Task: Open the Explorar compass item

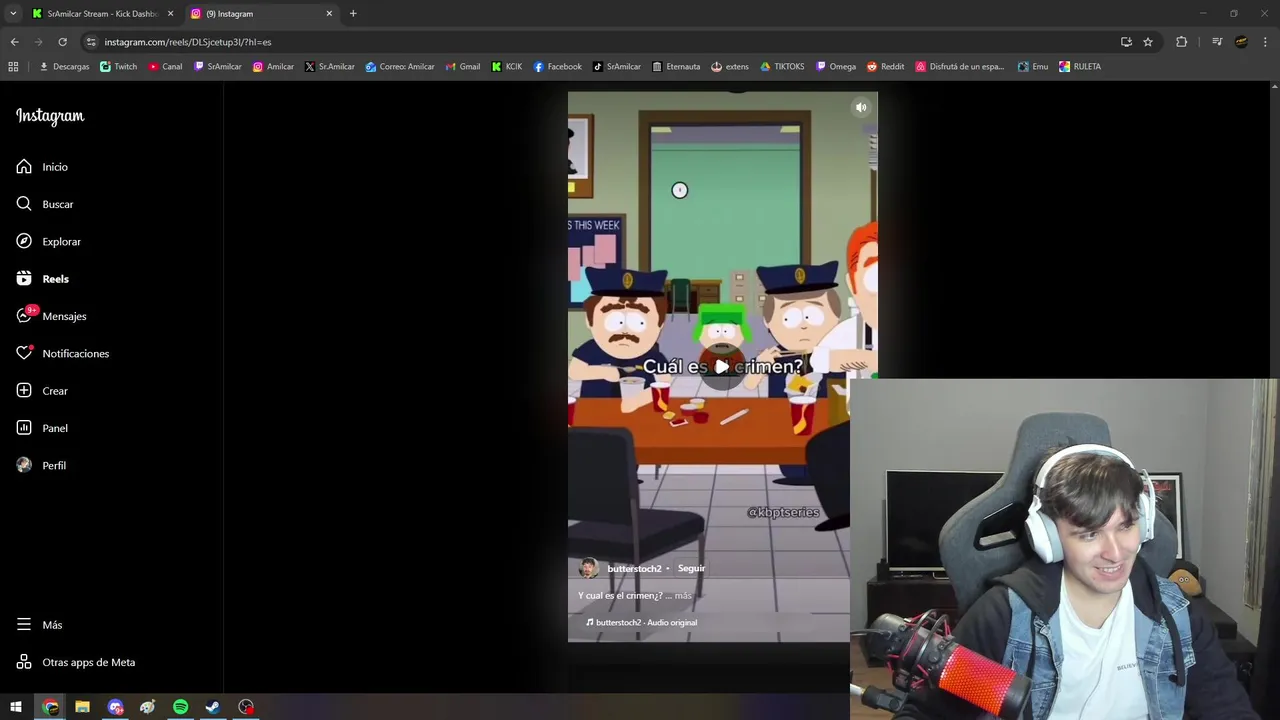Action: [48, 241]
